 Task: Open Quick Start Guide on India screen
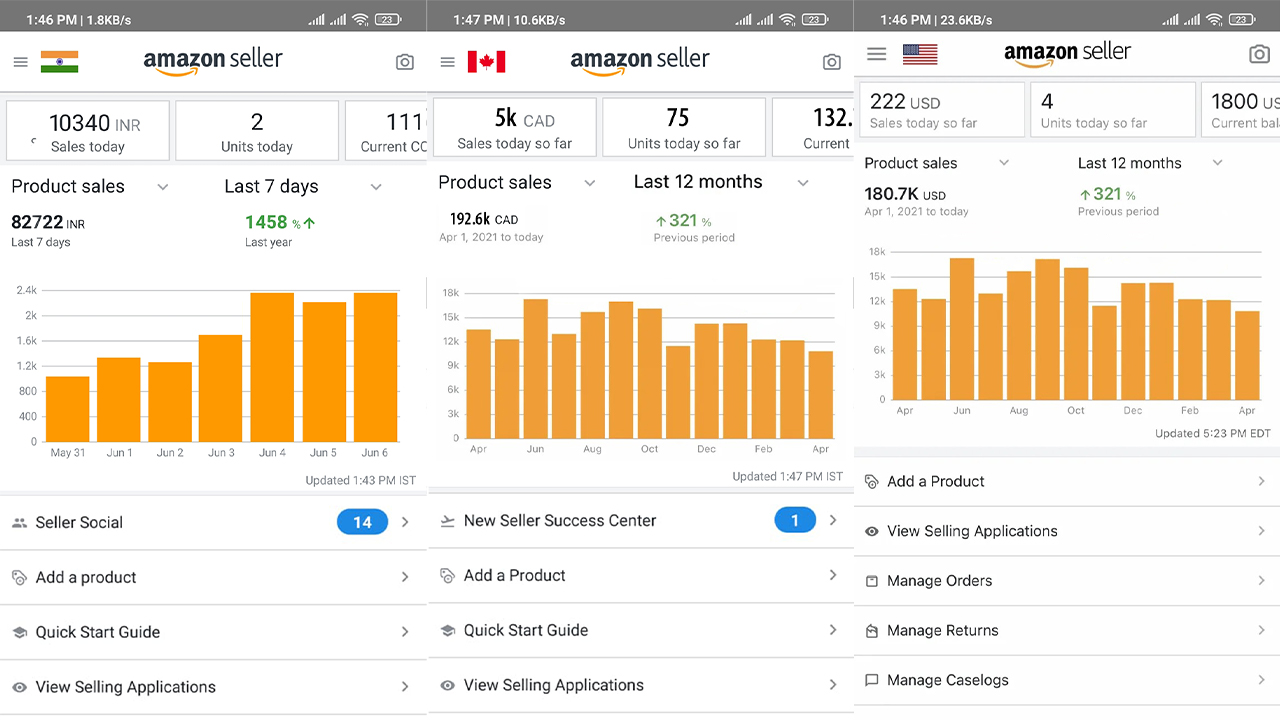pyautogui.click(x=213, y=632)
